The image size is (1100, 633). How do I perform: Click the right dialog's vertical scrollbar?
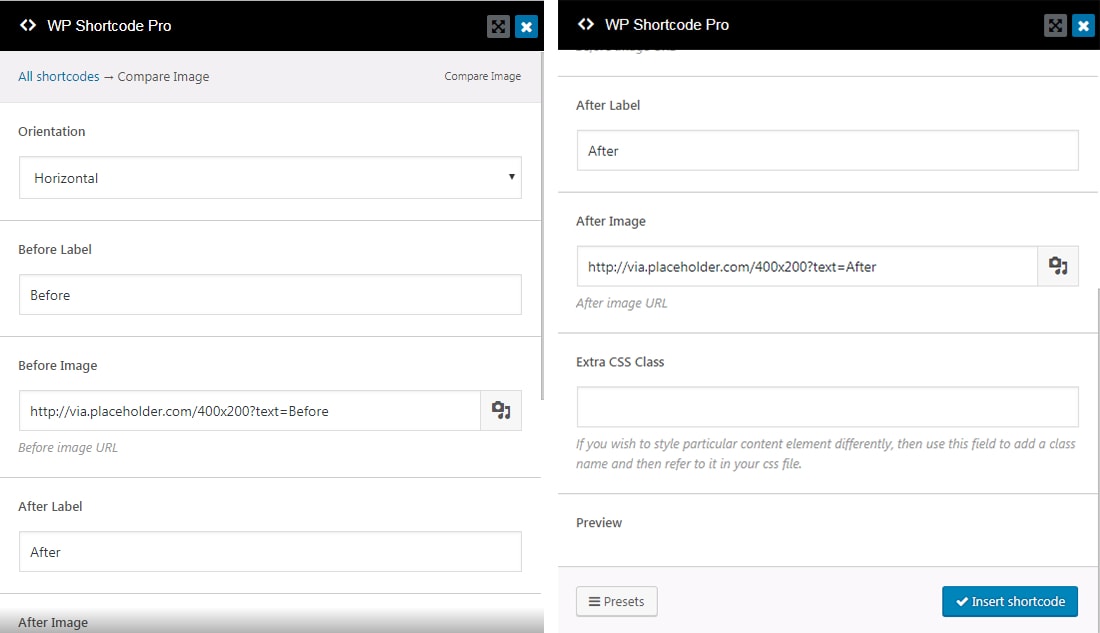[1098, 430]
